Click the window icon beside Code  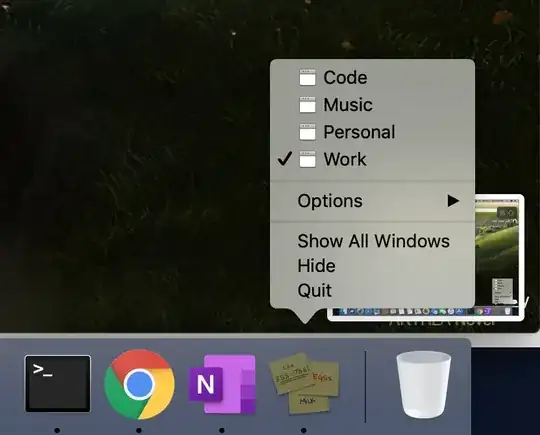tap(307, 77)
